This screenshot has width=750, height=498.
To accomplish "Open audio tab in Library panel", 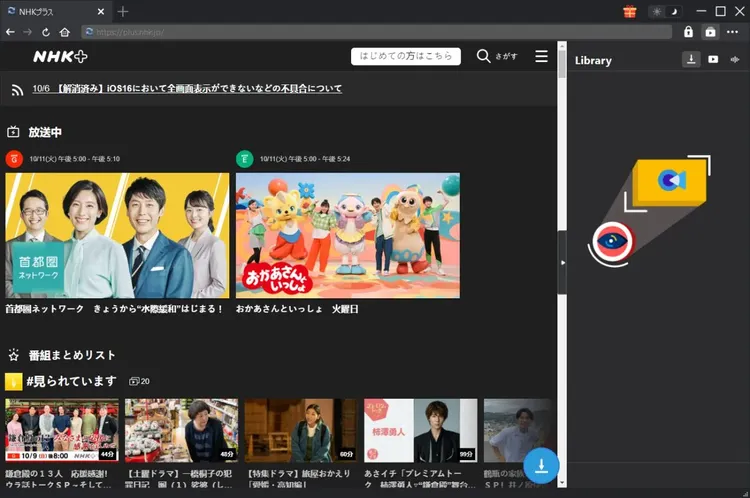I will point(736,60).
